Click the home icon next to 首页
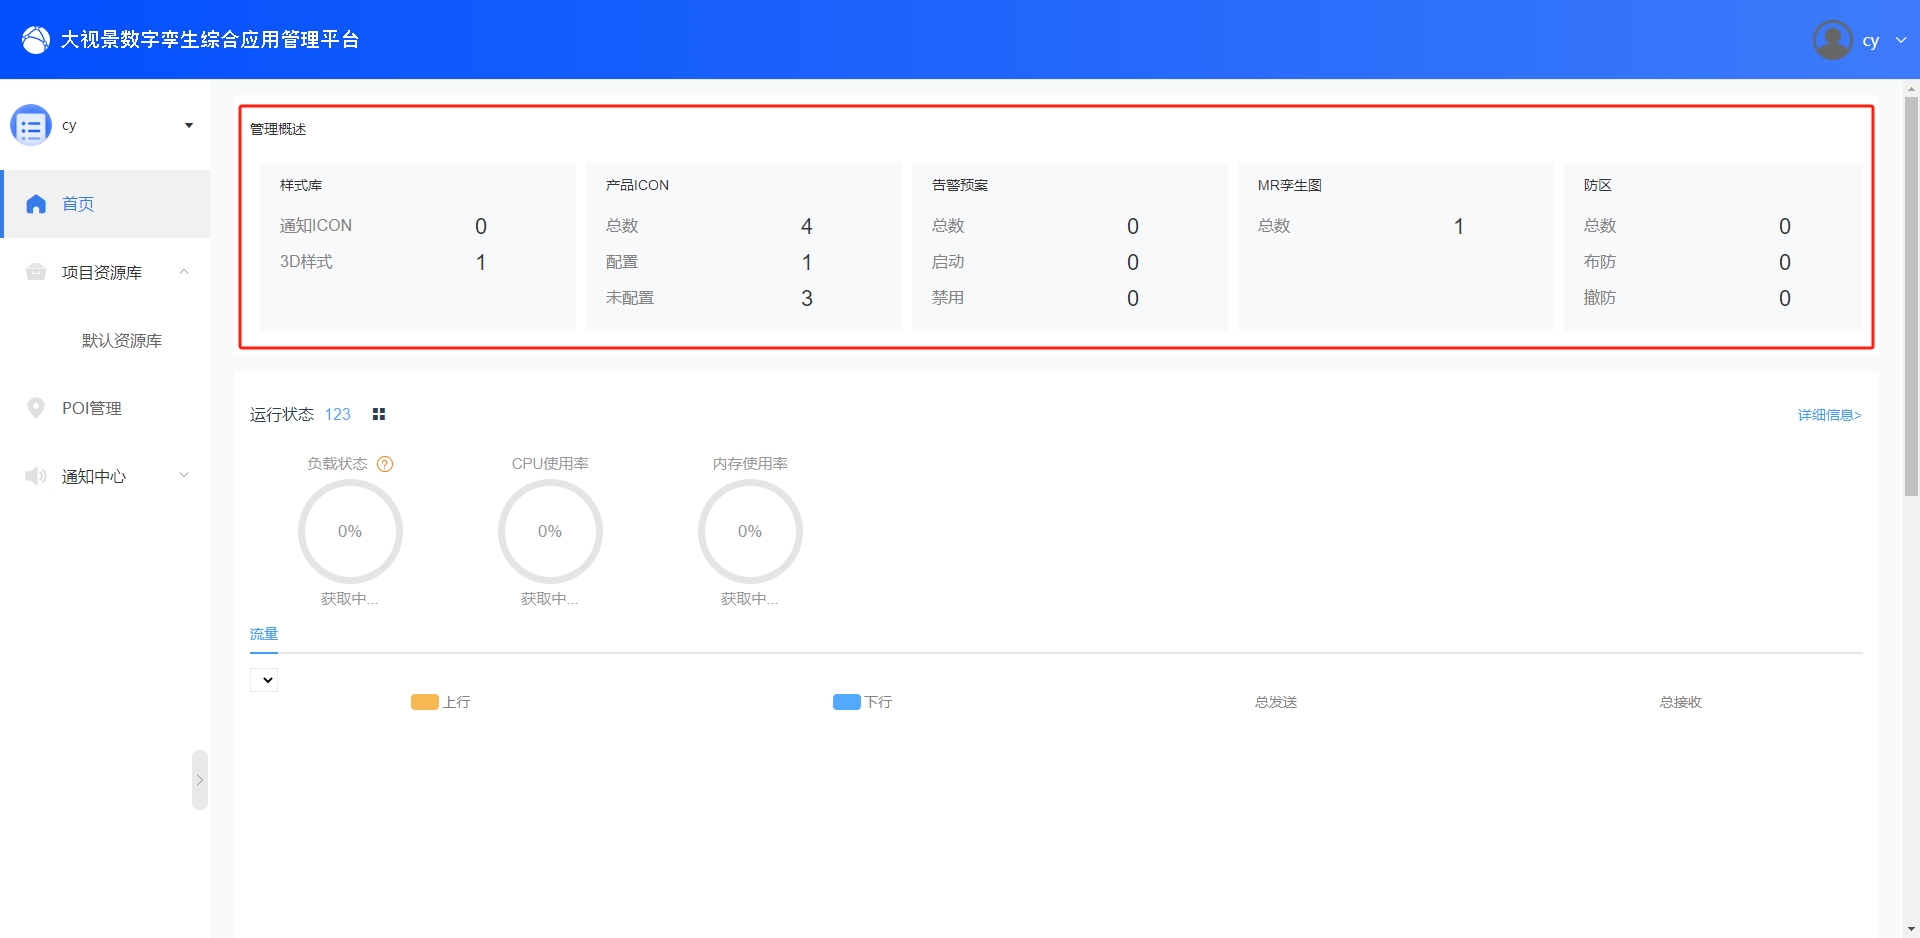The height and width of the screenshot is (938, 1920). coord(36,204)
